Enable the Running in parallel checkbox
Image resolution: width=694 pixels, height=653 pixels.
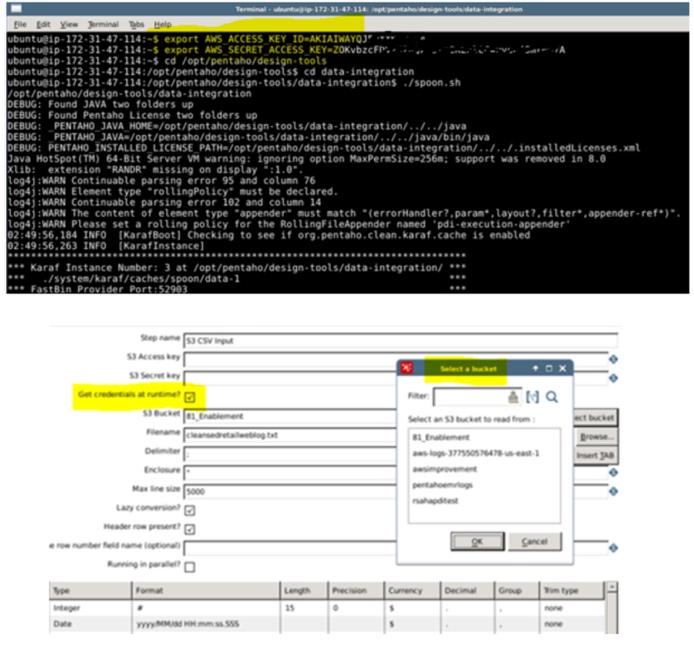pyautogui.click(x=190, y=567)
